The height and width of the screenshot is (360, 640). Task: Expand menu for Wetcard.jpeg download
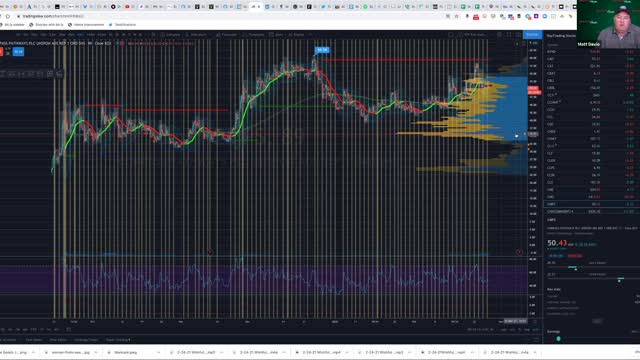click(158, 352)
